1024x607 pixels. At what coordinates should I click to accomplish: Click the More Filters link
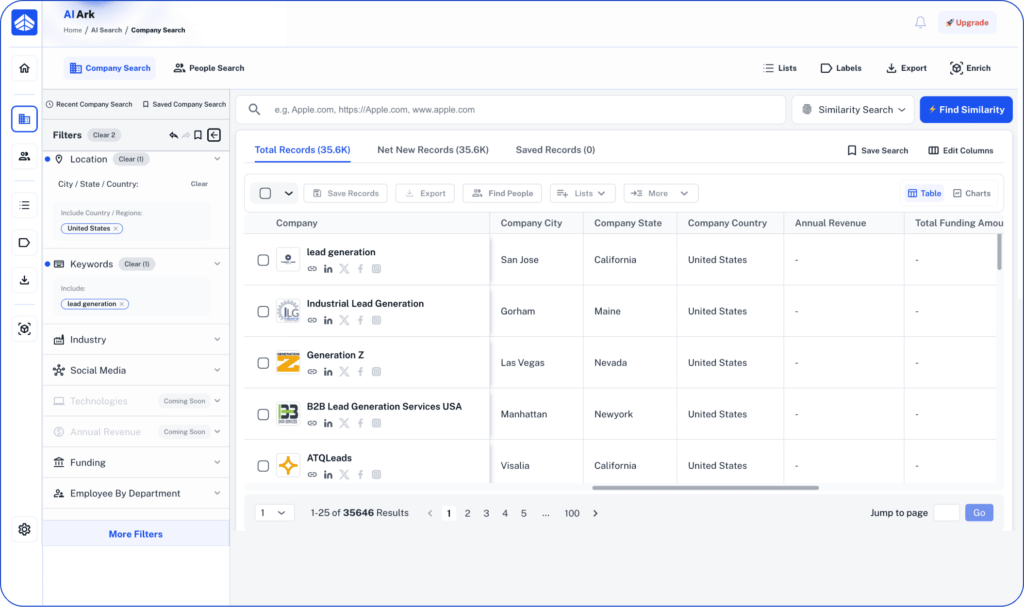pyautogui.click(x=135, y=533)
